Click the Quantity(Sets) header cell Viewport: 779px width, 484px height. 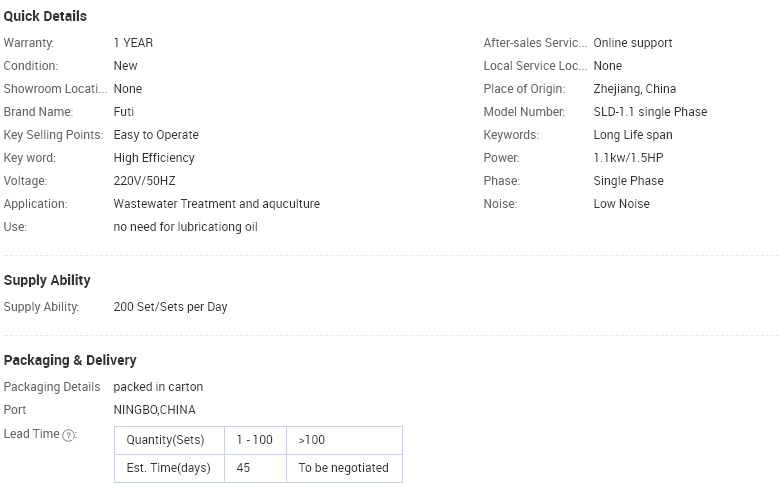tap(169, 440)
